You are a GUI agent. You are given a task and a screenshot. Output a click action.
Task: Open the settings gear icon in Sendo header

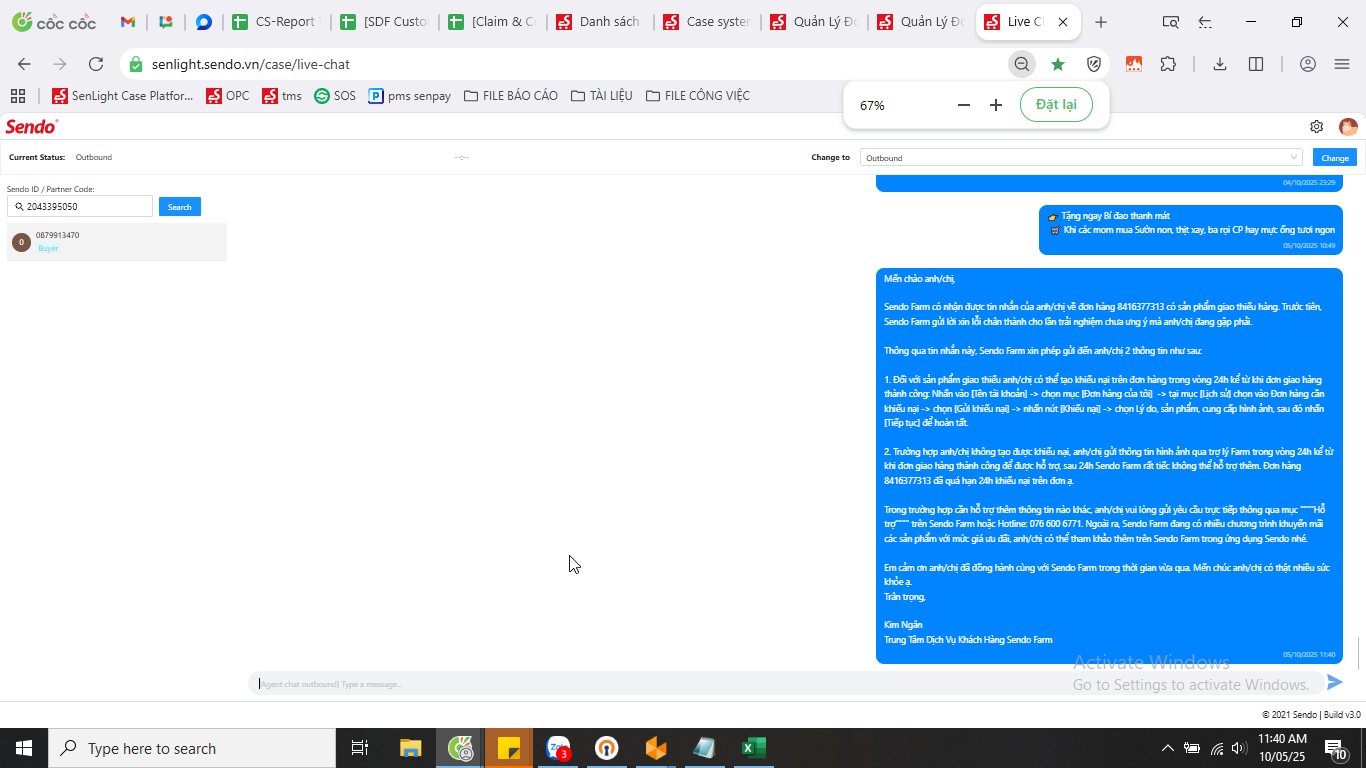pyautogui.click(x=1317, y=127)
